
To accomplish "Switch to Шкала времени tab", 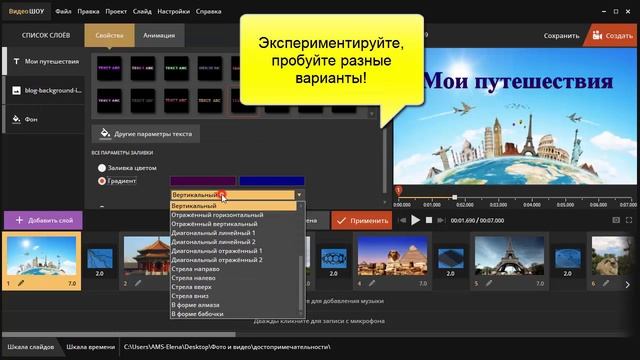I will [x=91, y=347].
